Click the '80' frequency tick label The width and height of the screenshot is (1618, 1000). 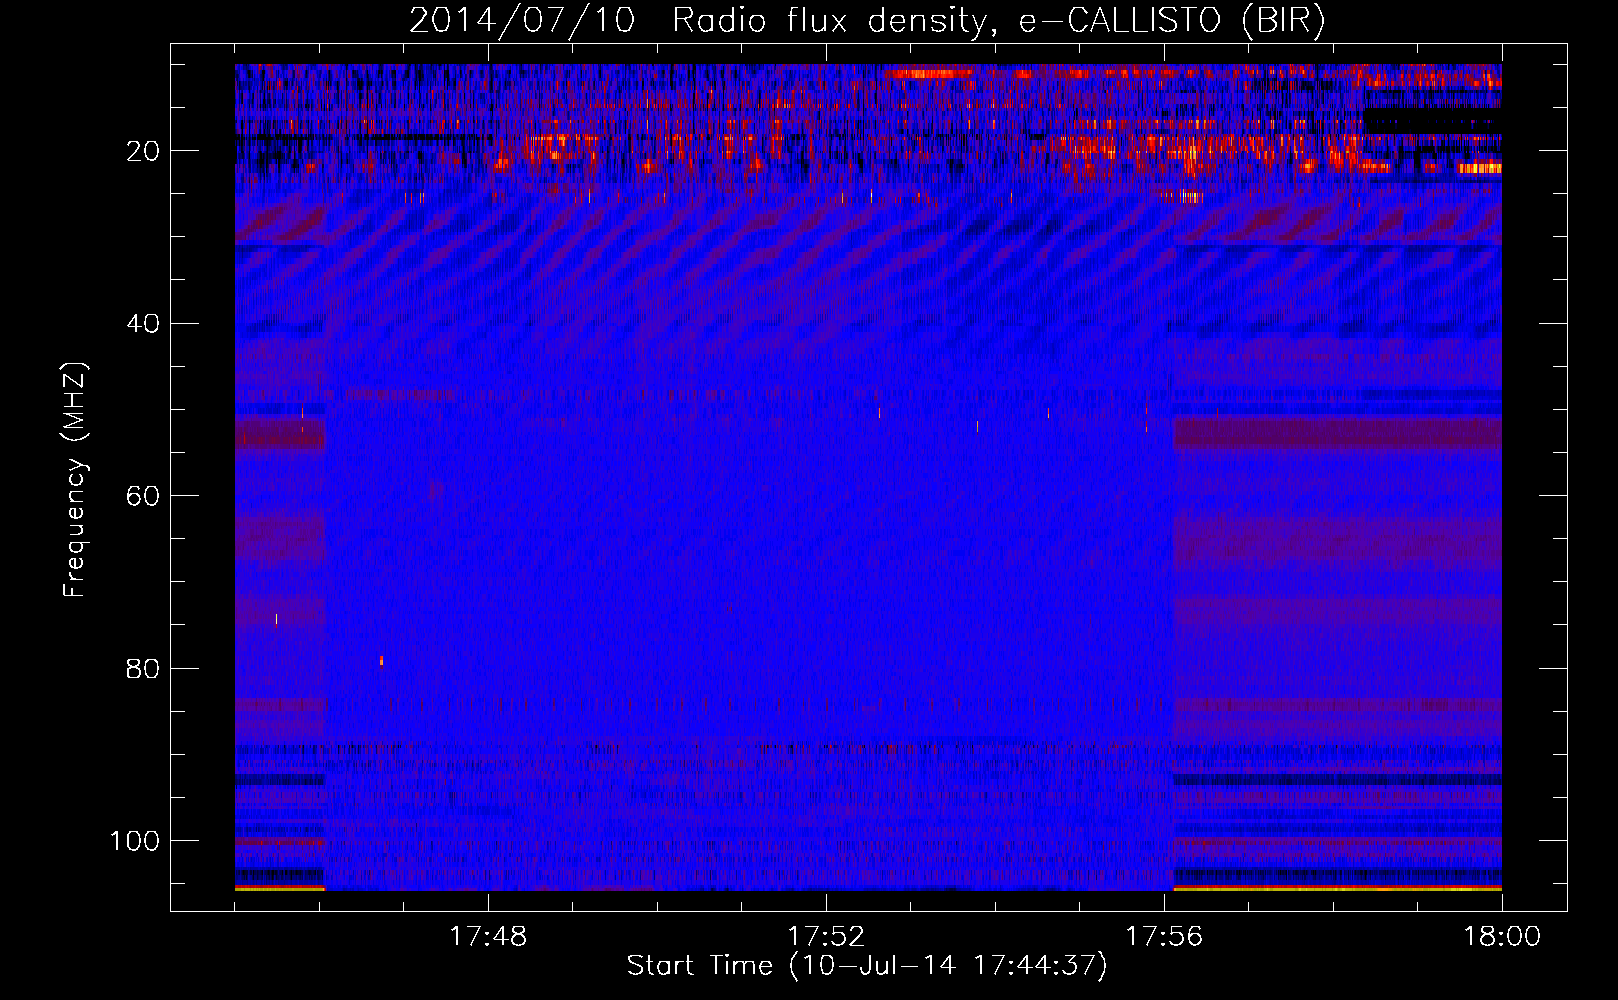(143, 668)
